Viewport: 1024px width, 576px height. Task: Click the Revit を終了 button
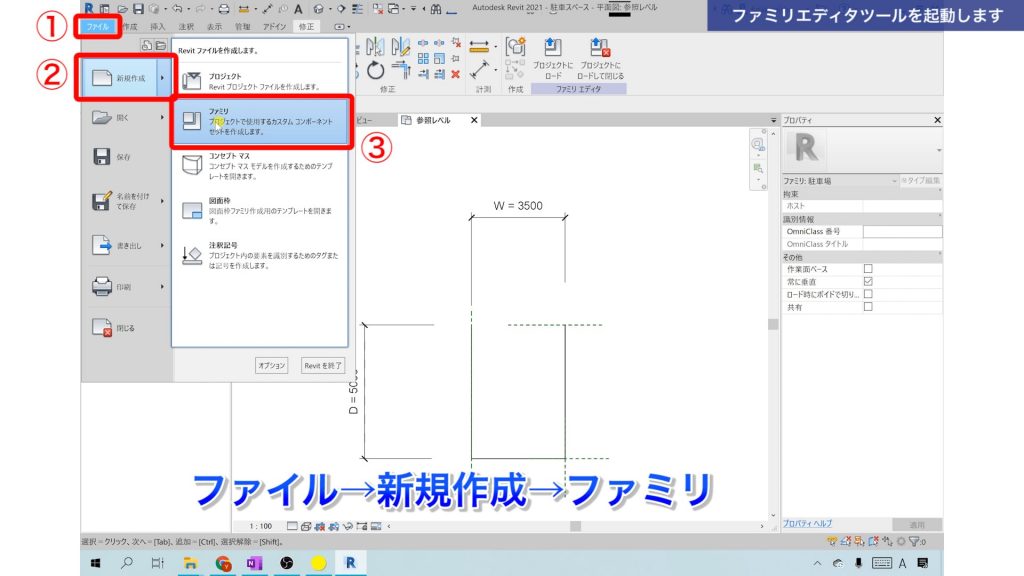point(323,364)
